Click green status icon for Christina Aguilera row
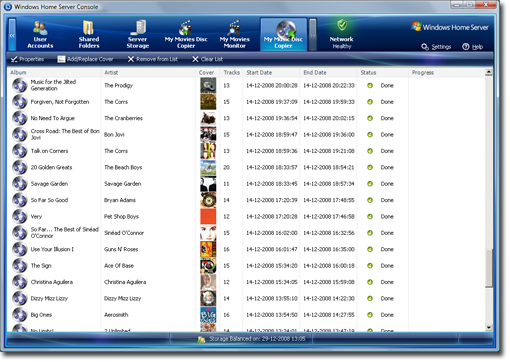The height and width of the screenshot is (362, 510). 370,282
